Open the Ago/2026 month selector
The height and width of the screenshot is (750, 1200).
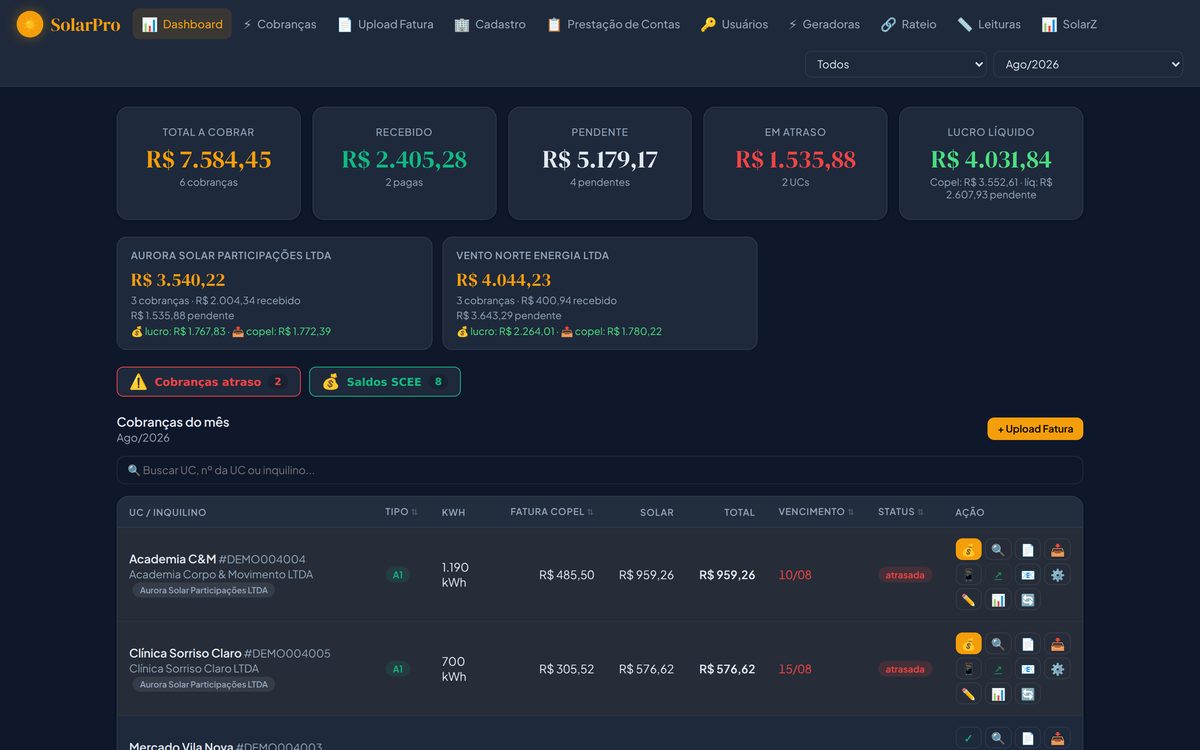(1088, 64)
